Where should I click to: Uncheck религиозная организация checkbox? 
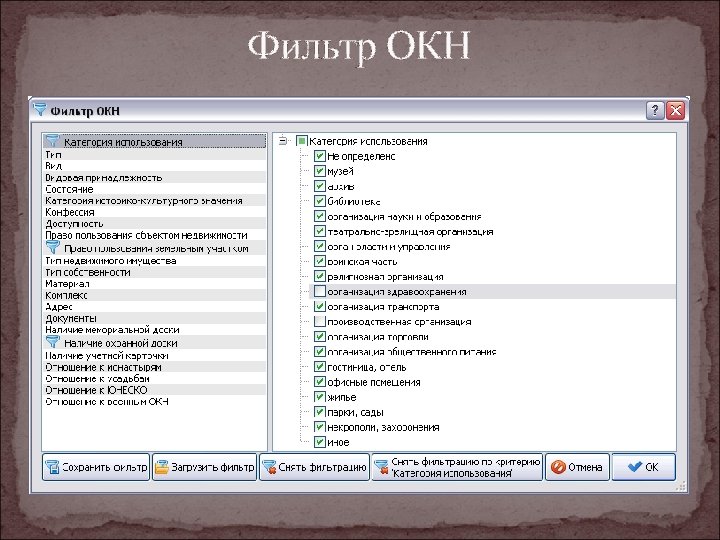pyautogui.click(x=320, y=276)
